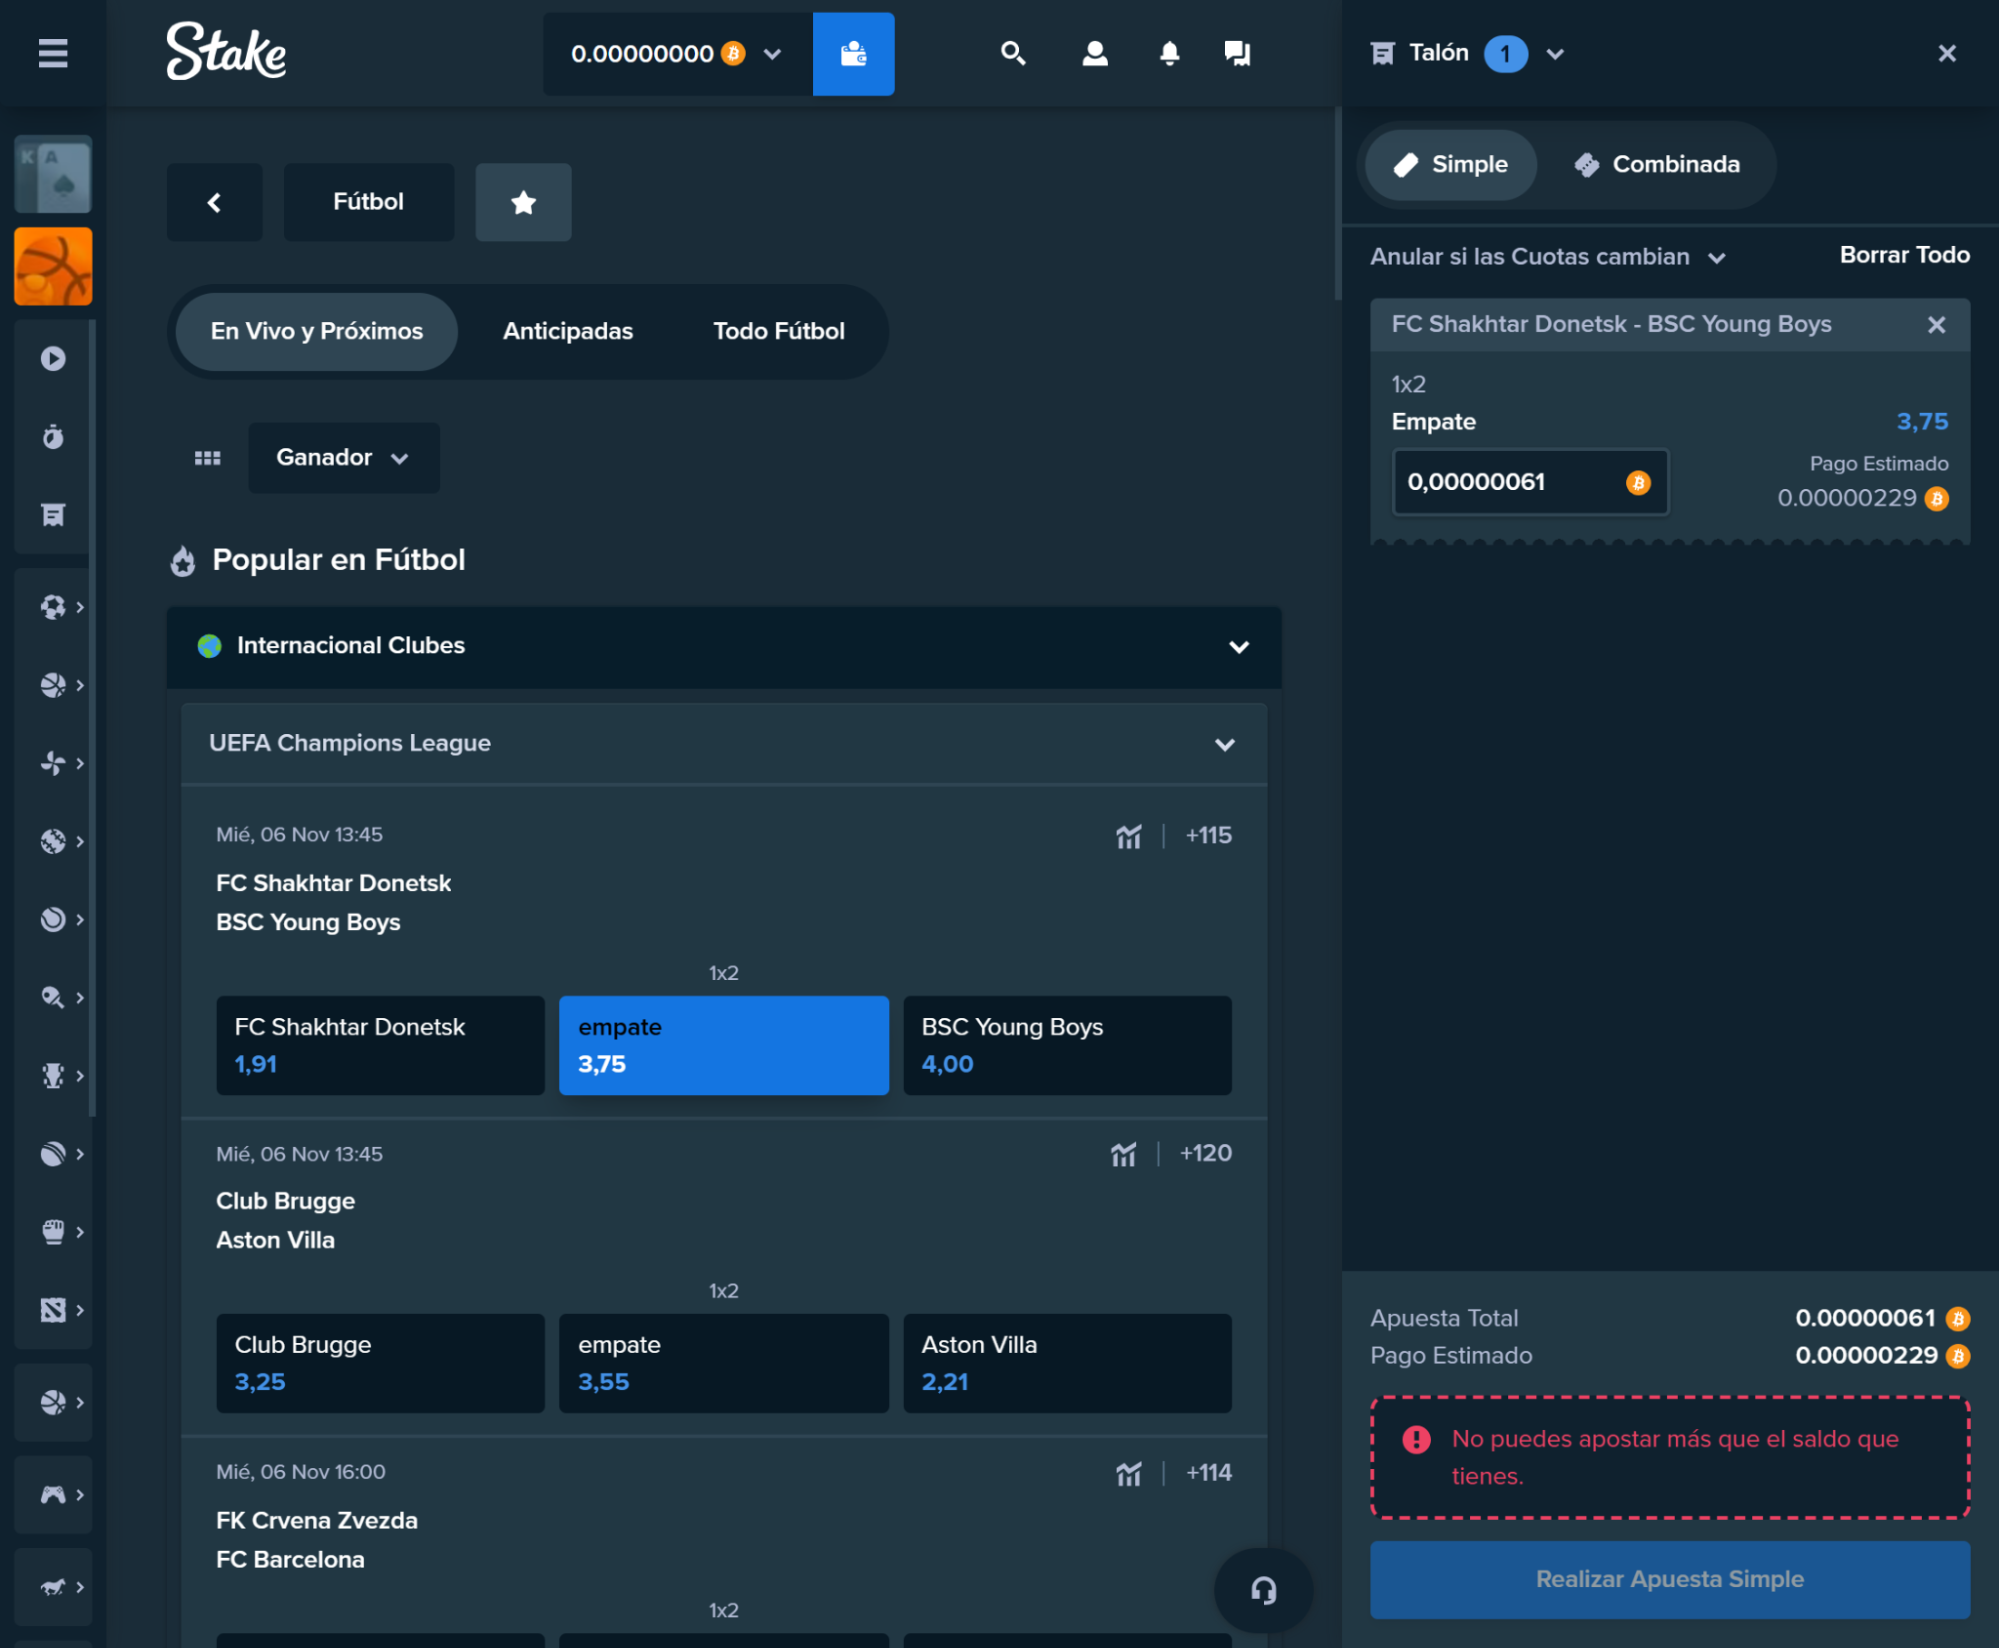This screenshot has height=1648, width=1999.
Task: Select the trophy icon in sidebar
Action: [x=53, y=1075]
